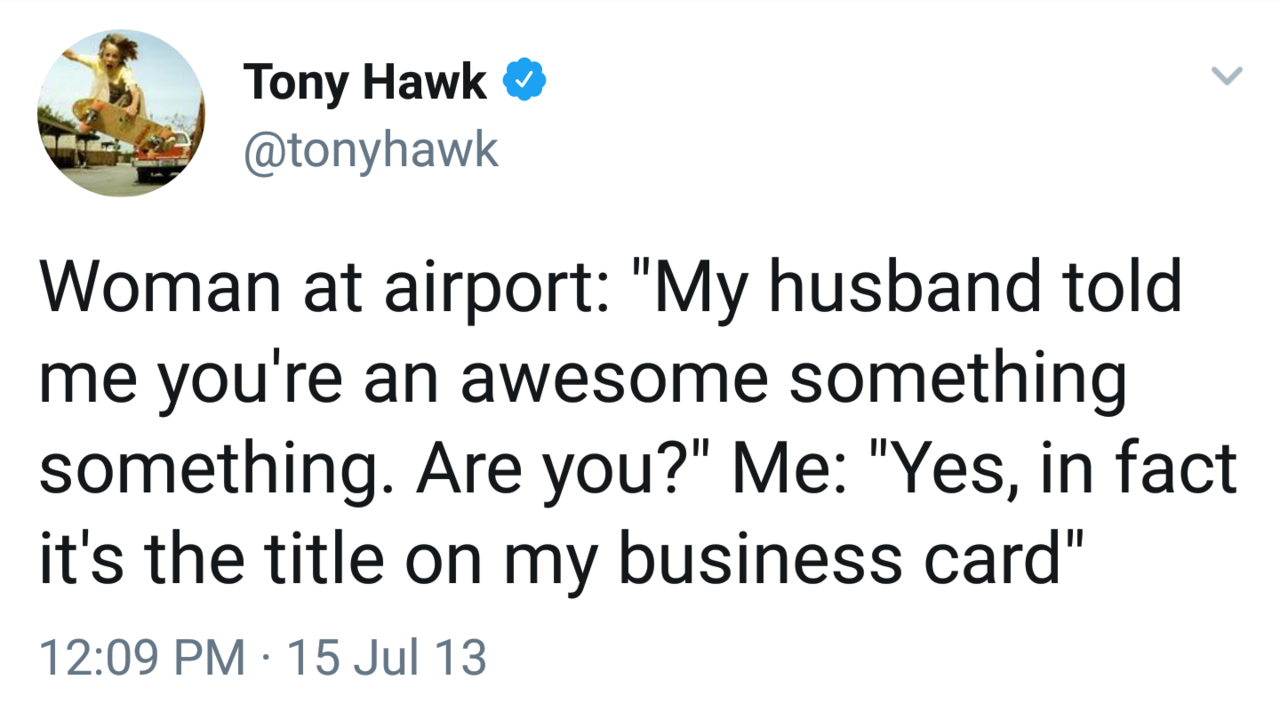Viewport: 1280px width, 720px height.
Task: Click the 12:09 PM timestamp
Action: 141,658
